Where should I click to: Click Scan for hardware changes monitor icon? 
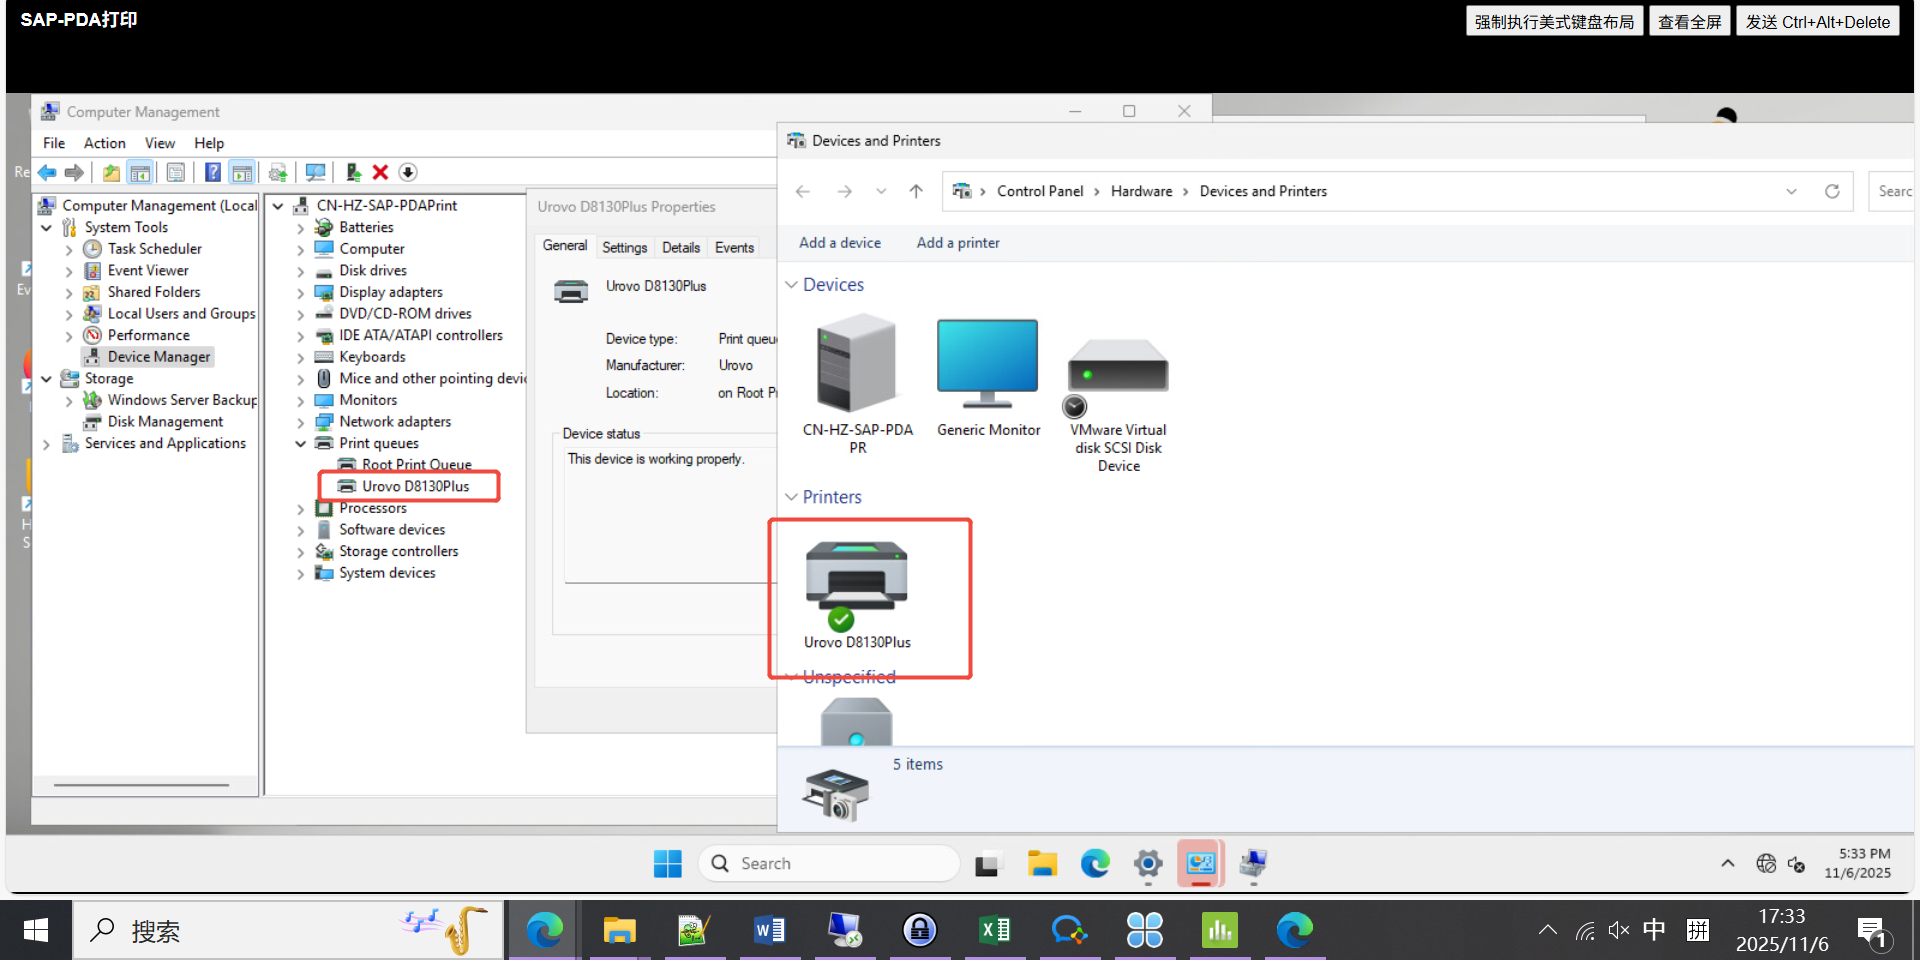click(315, 173)
